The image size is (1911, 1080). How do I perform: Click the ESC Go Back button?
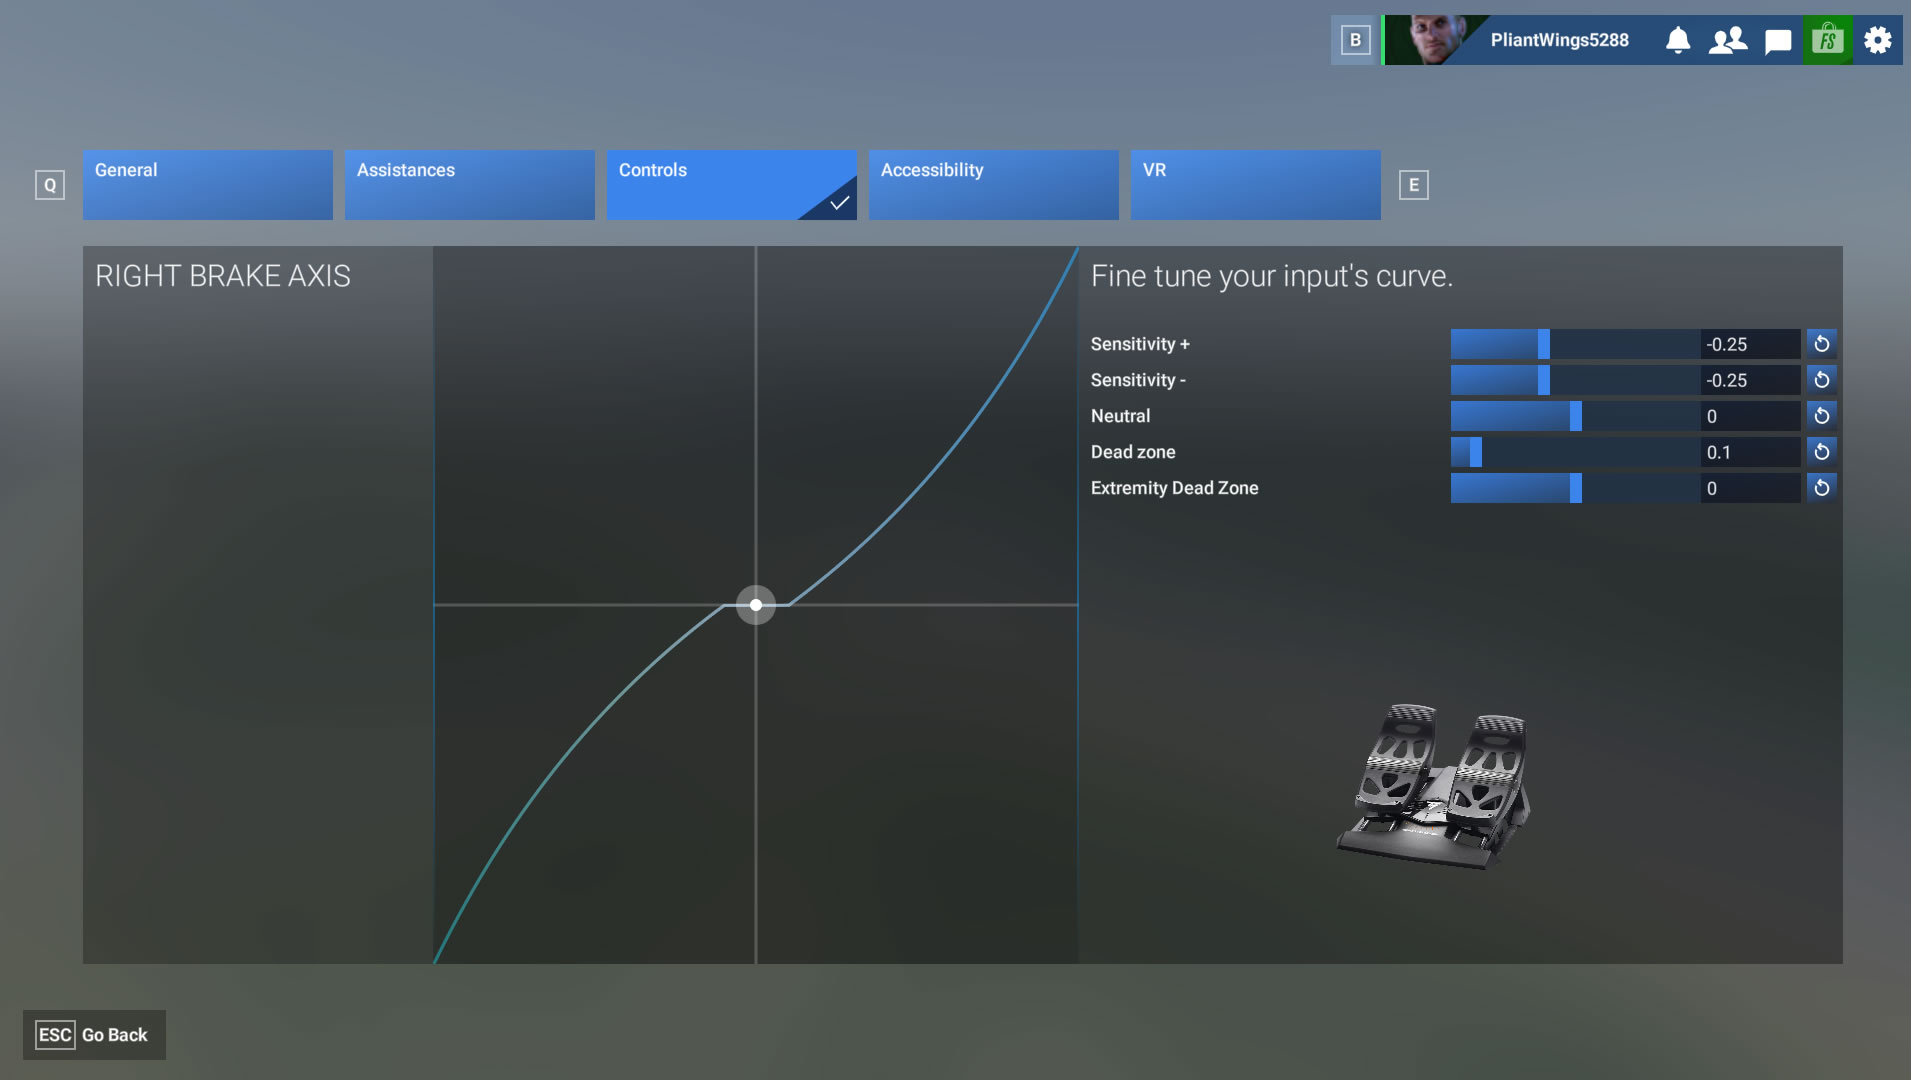point(94,1035)
